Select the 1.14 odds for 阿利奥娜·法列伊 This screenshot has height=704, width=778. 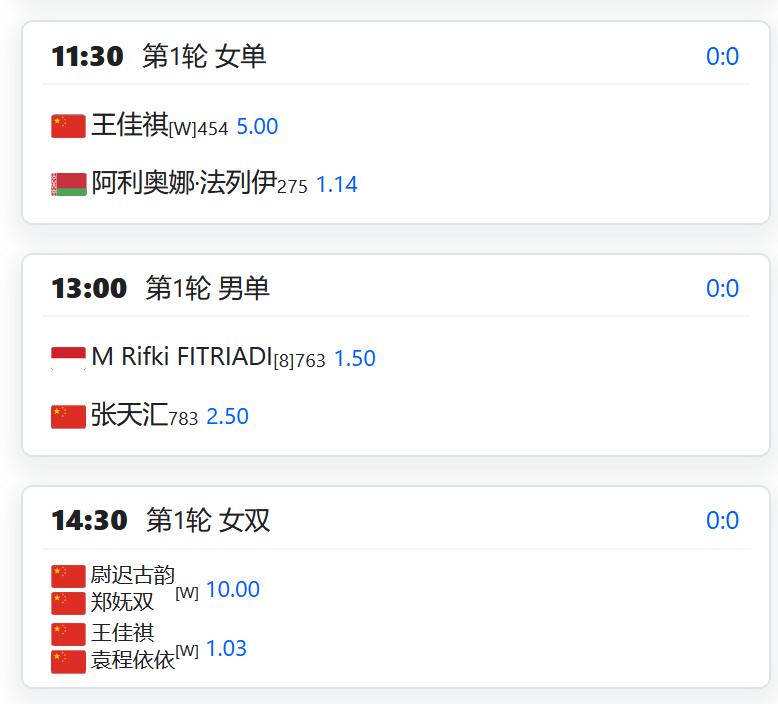click(336, 185)
